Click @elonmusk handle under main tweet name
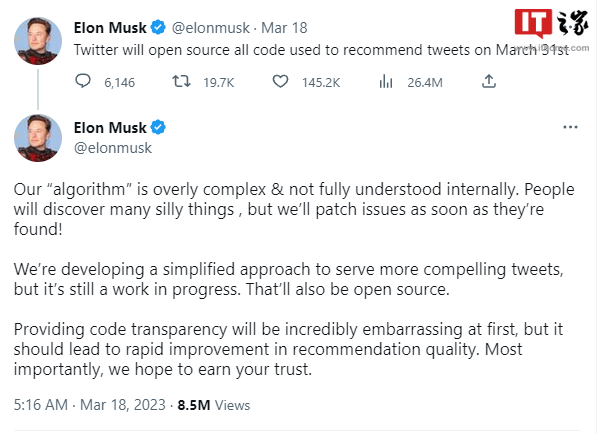This screenshot has height=434, width=598. pos(113,148)
